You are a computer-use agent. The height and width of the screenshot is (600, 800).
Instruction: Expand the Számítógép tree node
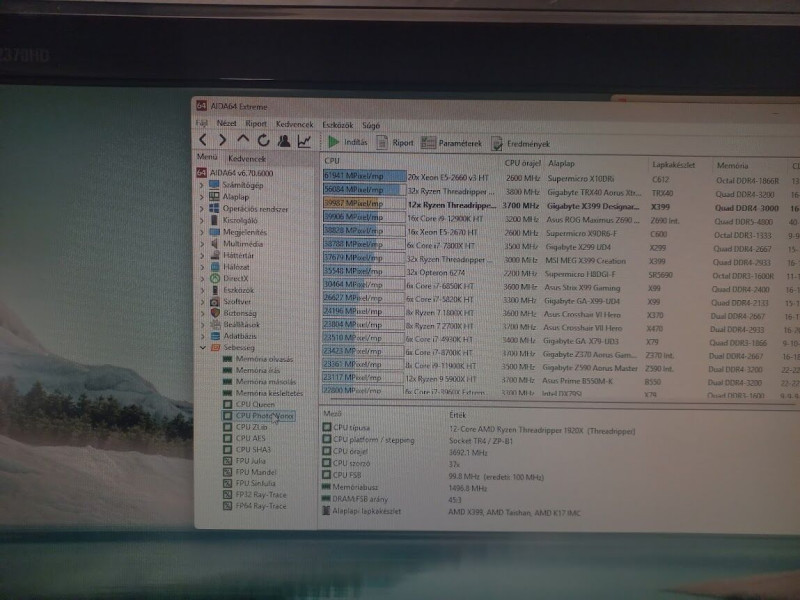202,185
